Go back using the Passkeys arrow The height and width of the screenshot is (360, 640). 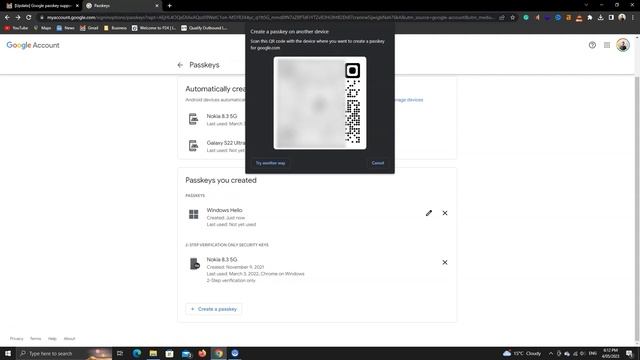pos(180,65)
